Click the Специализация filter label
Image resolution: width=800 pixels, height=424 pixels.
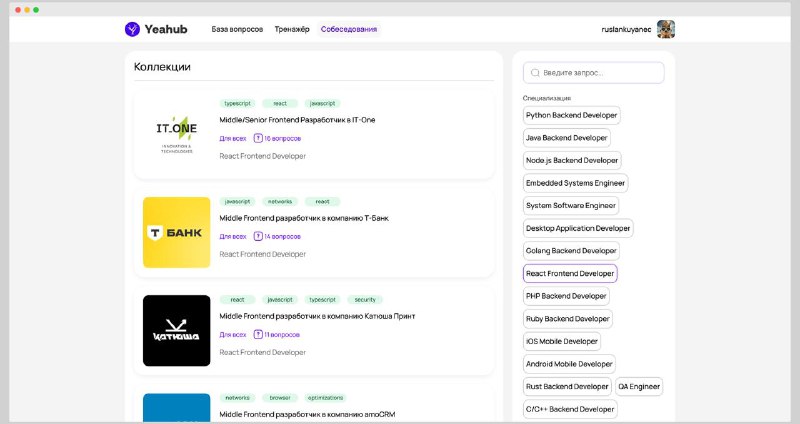547,98
